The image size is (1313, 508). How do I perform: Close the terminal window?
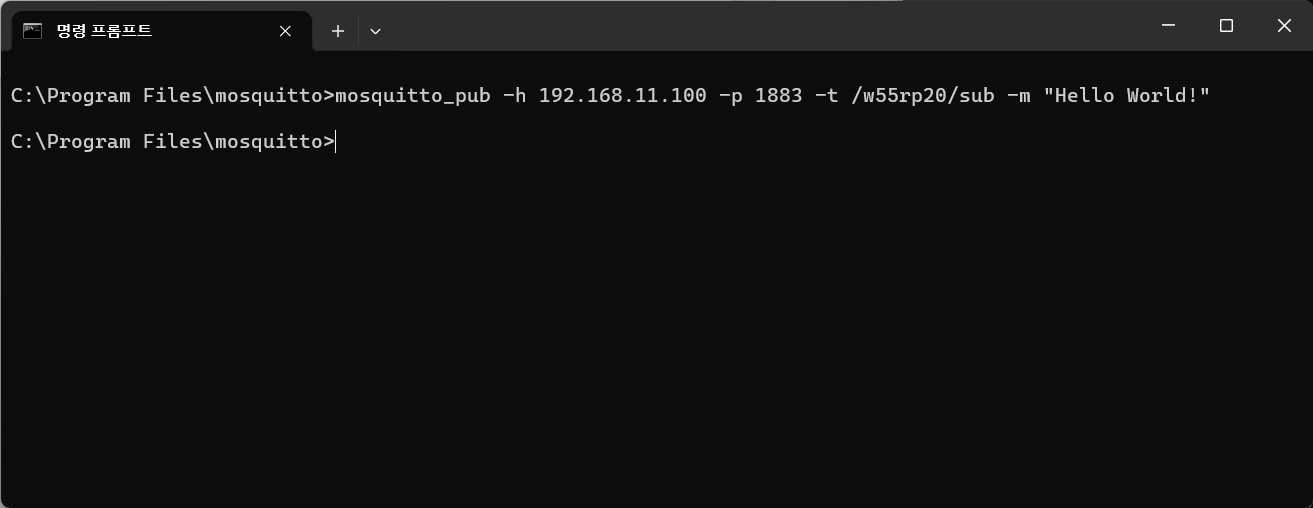[1284, 26]
